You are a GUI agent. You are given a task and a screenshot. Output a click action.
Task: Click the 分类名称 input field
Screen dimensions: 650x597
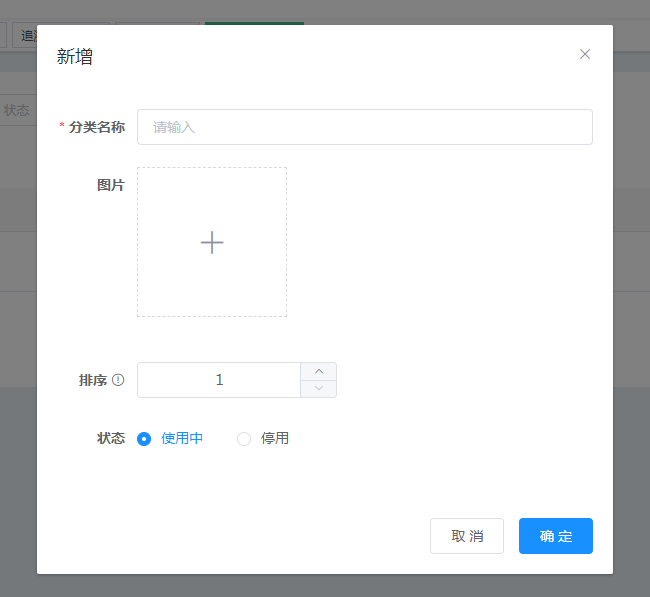[x=365, y=127]
